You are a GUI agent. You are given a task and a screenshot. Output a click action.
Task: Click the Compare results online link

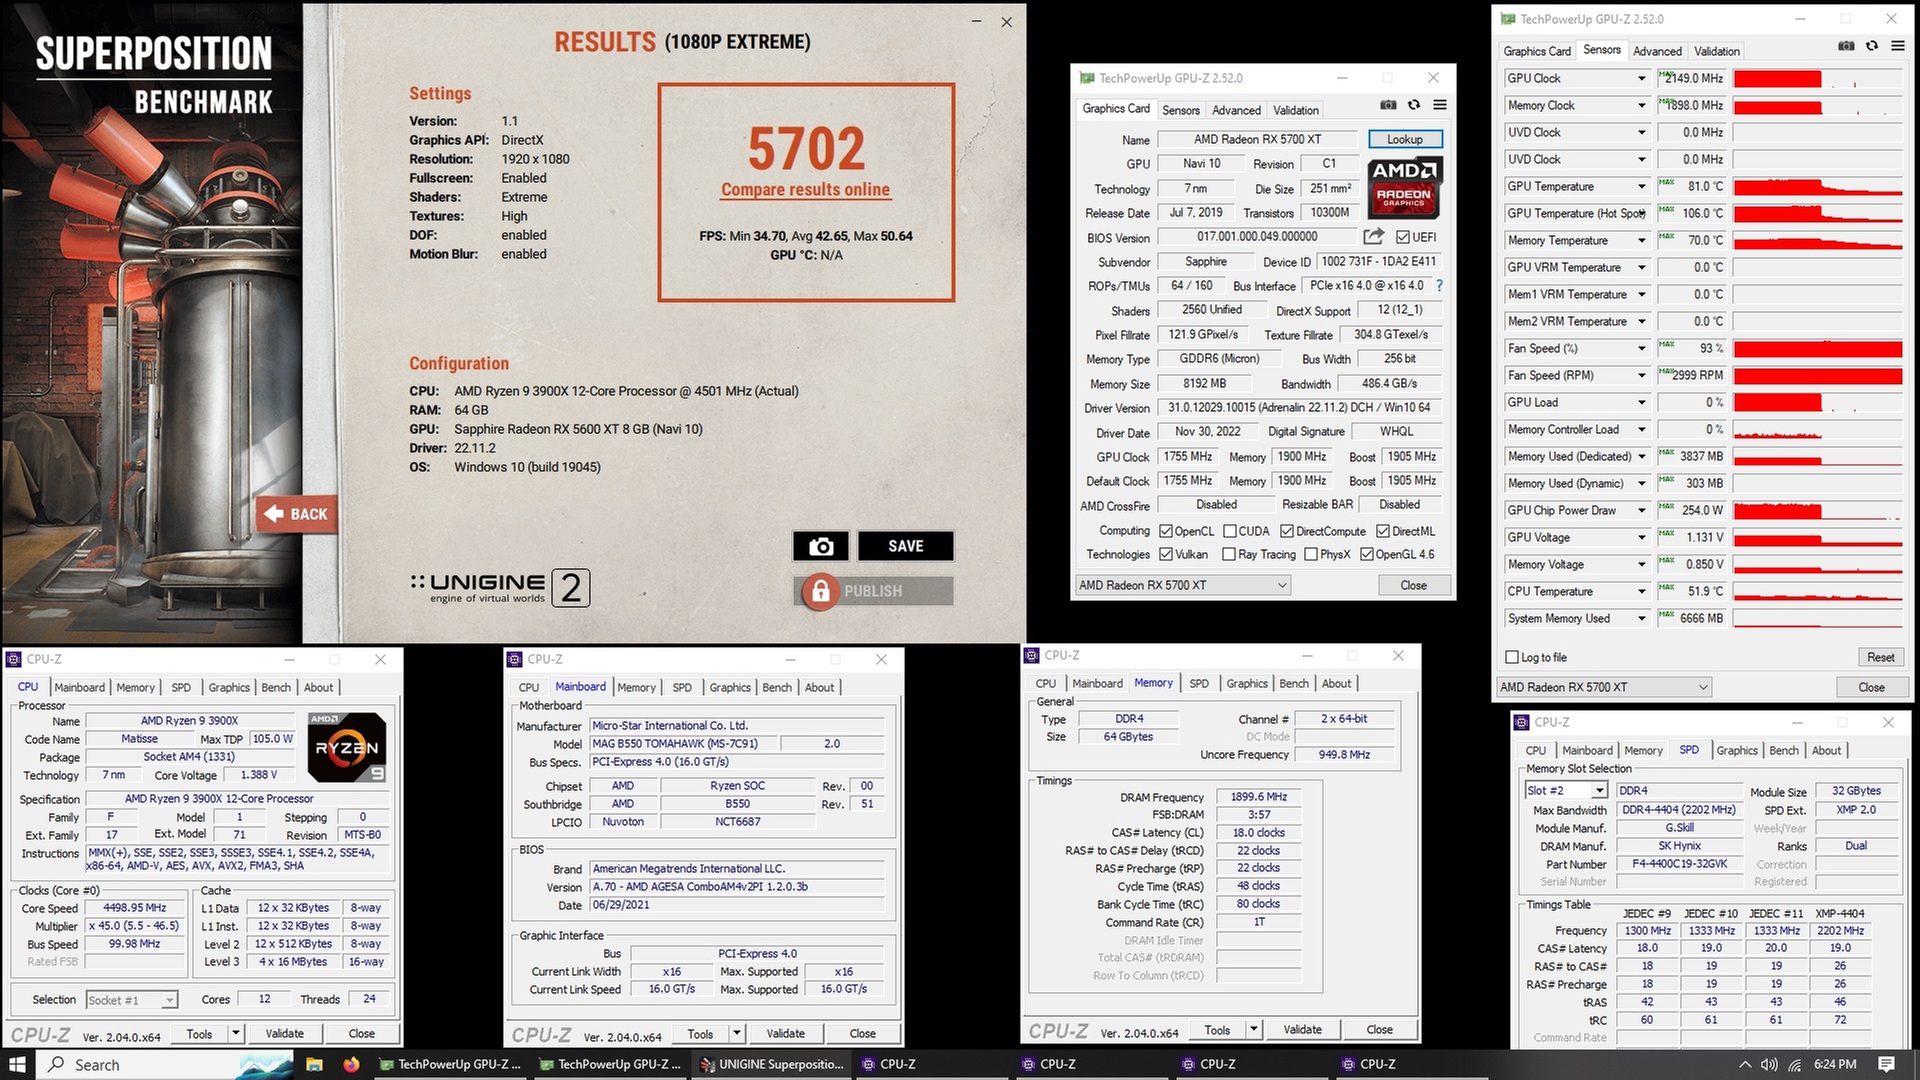pyautogui.click(x=805, y=189)
